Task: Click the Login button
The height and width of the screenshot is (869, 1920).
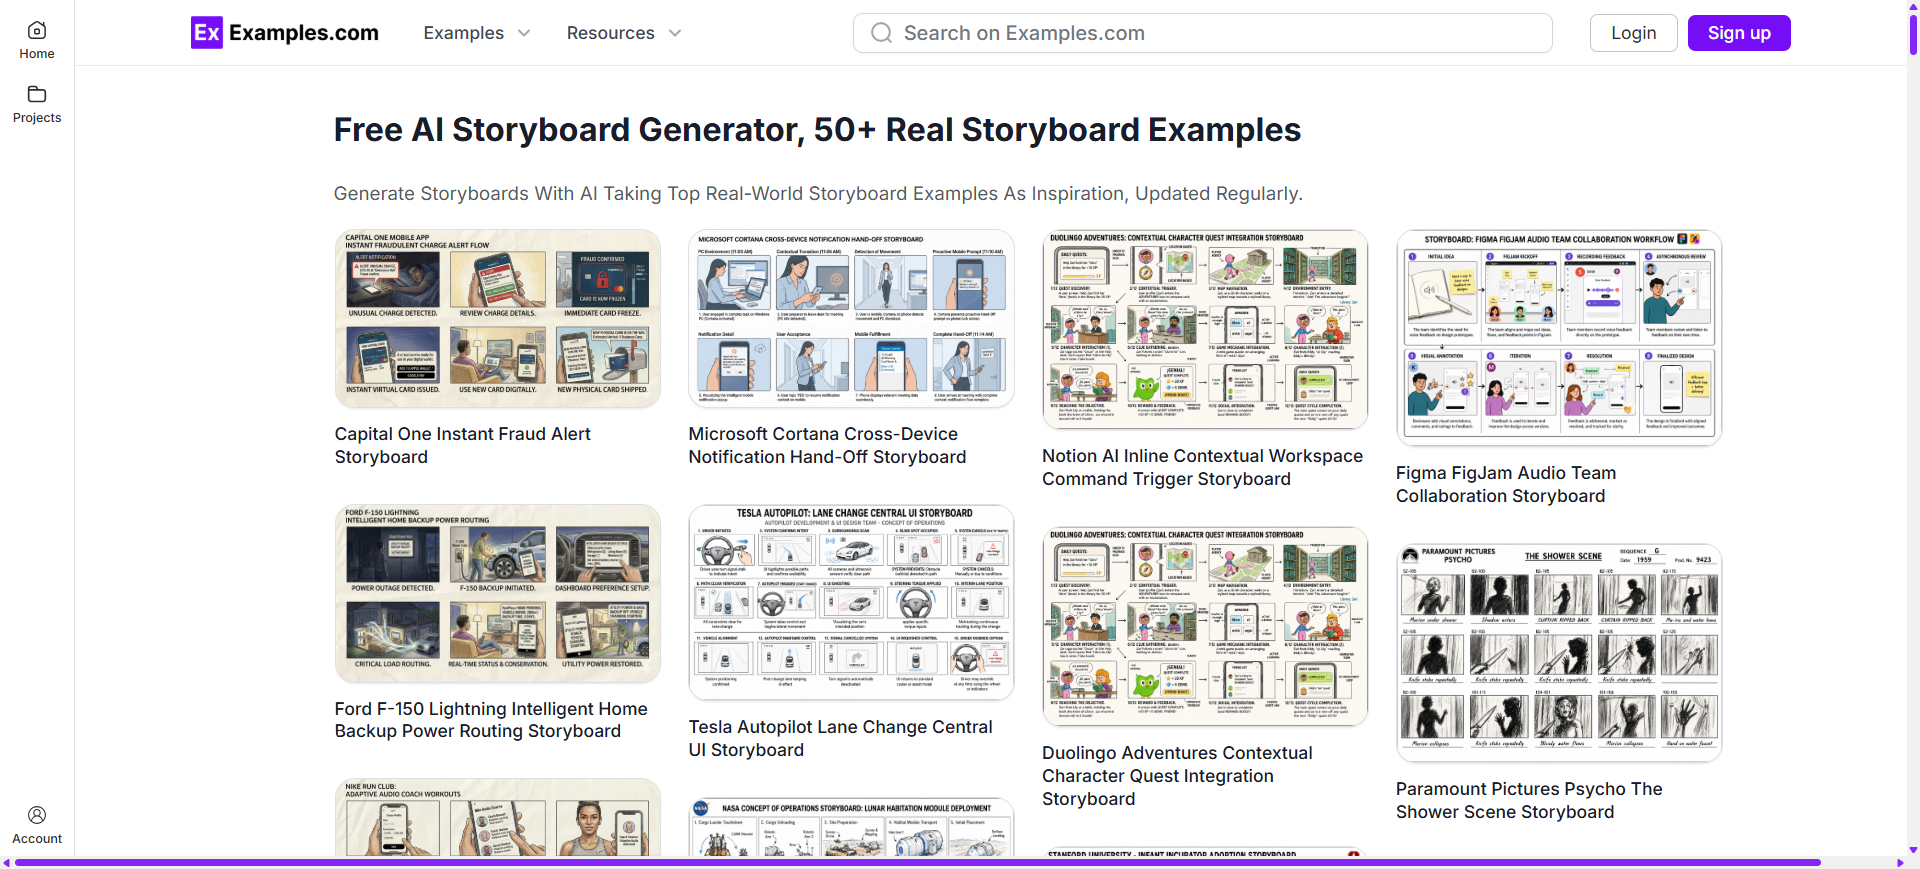Action: [1633, 33]
